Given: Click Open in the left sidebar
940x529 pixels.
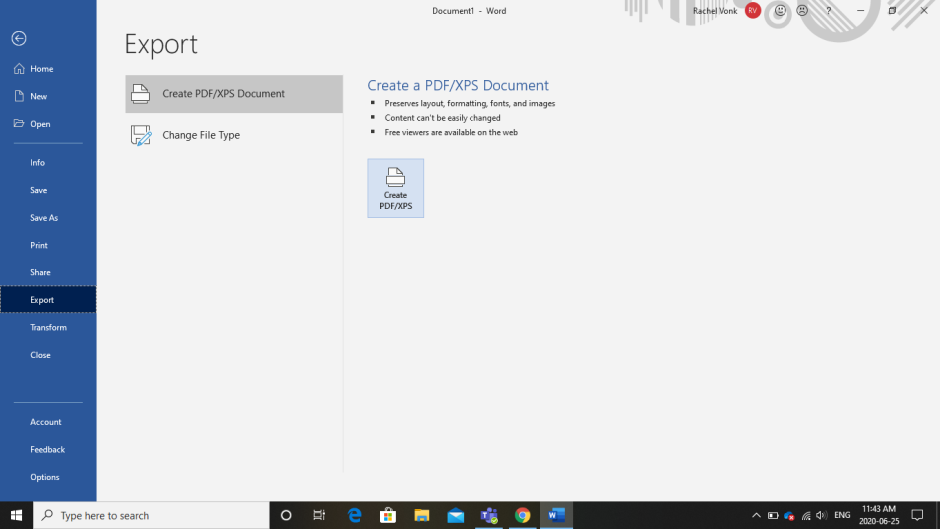Looking at the screenshot, I should coord(40,124).
